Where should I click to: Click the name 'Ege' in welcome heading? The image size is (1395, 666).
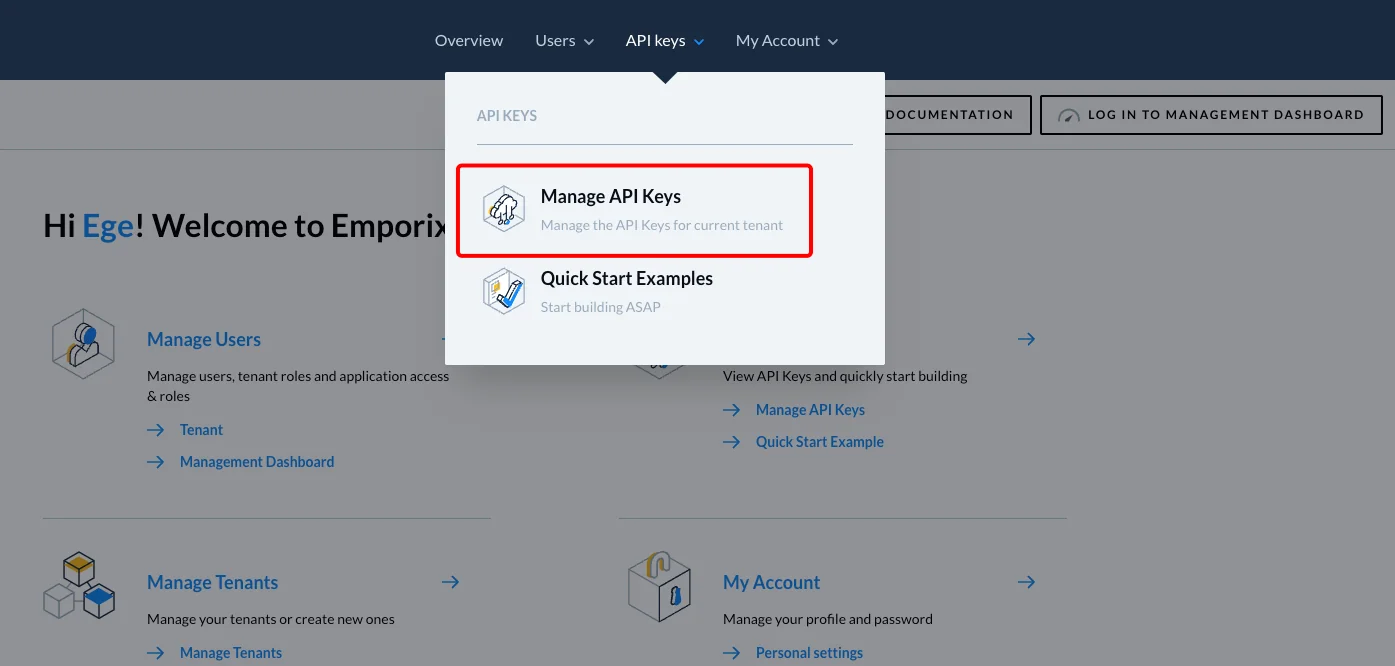click(x=108, y=227)
